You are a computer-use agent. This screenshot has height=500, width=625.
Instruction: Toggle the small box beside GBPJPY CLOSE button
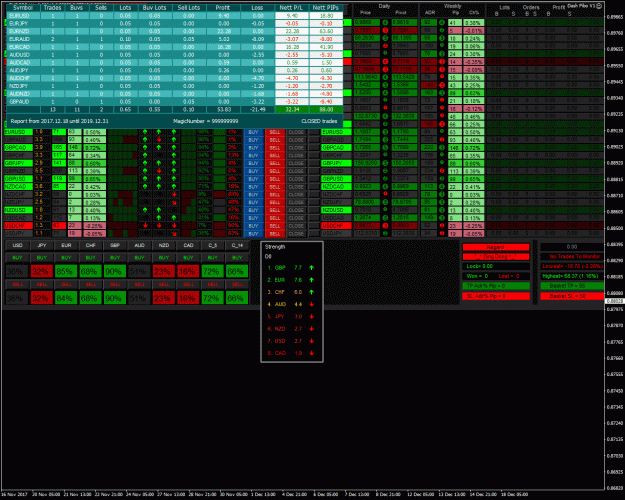[314, 163]
